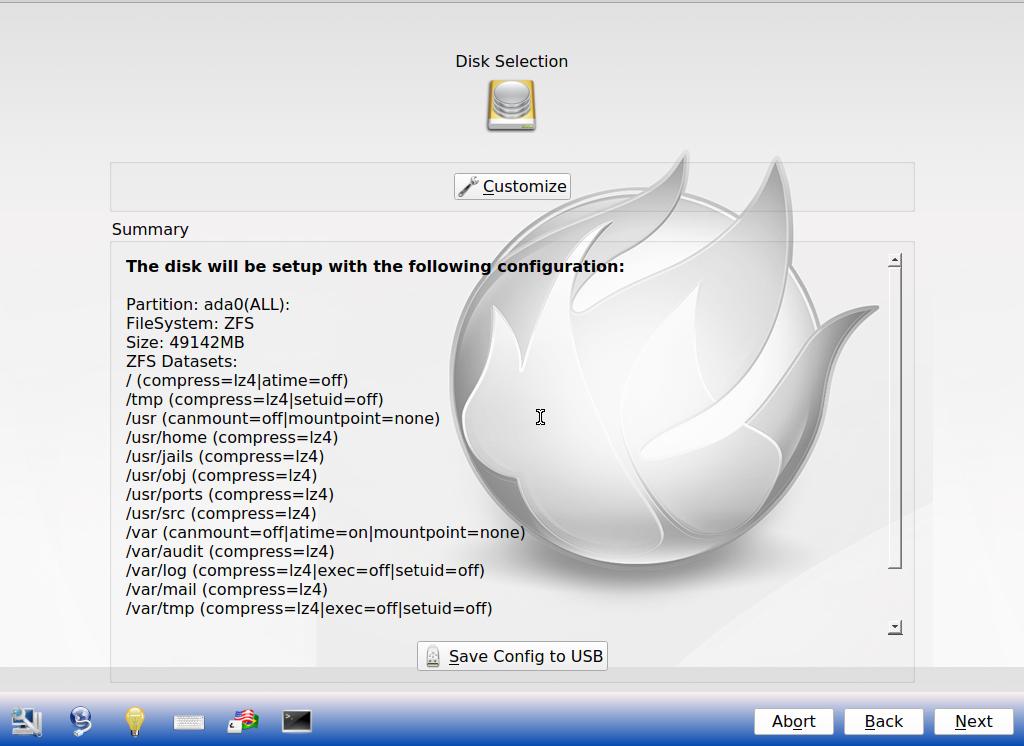Click the '/var/tmp' dataset line
Image resolution: width=1024 pixels, height=746 pixels.
coord(309,608)
